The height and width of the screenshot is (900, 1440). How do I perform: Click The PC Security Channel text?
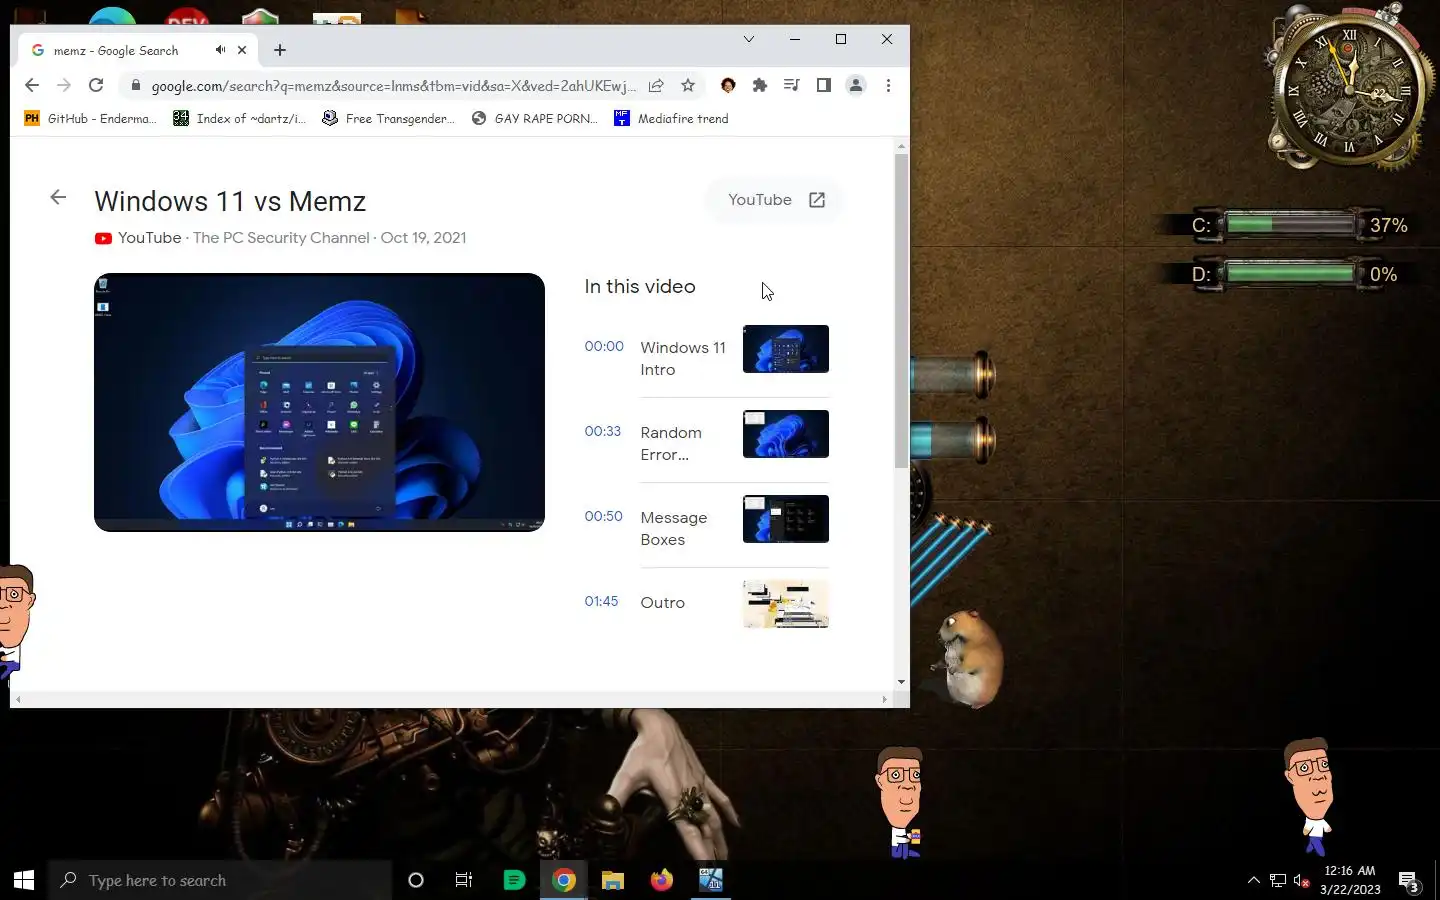281,238
